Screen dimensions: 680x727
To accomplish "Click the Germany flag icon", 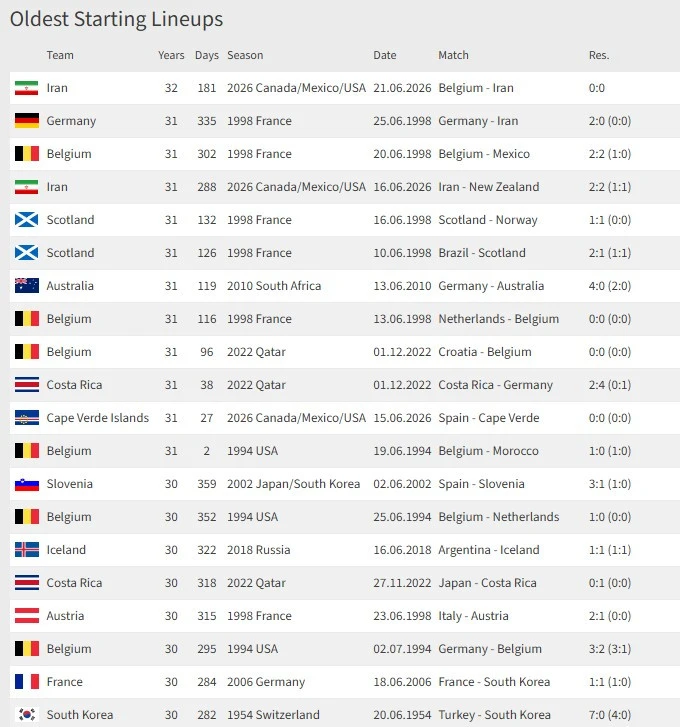I will tap(26, 121).
